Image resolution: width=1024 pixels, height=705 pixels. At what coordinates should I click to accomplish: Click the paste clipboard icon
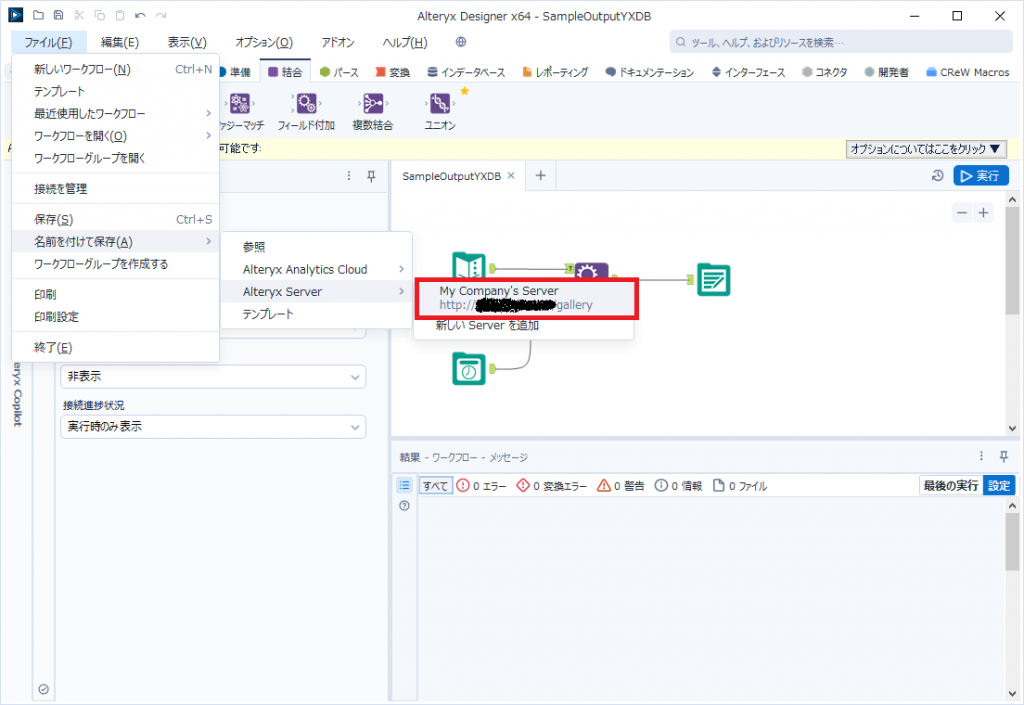click(x=120, y=15)
